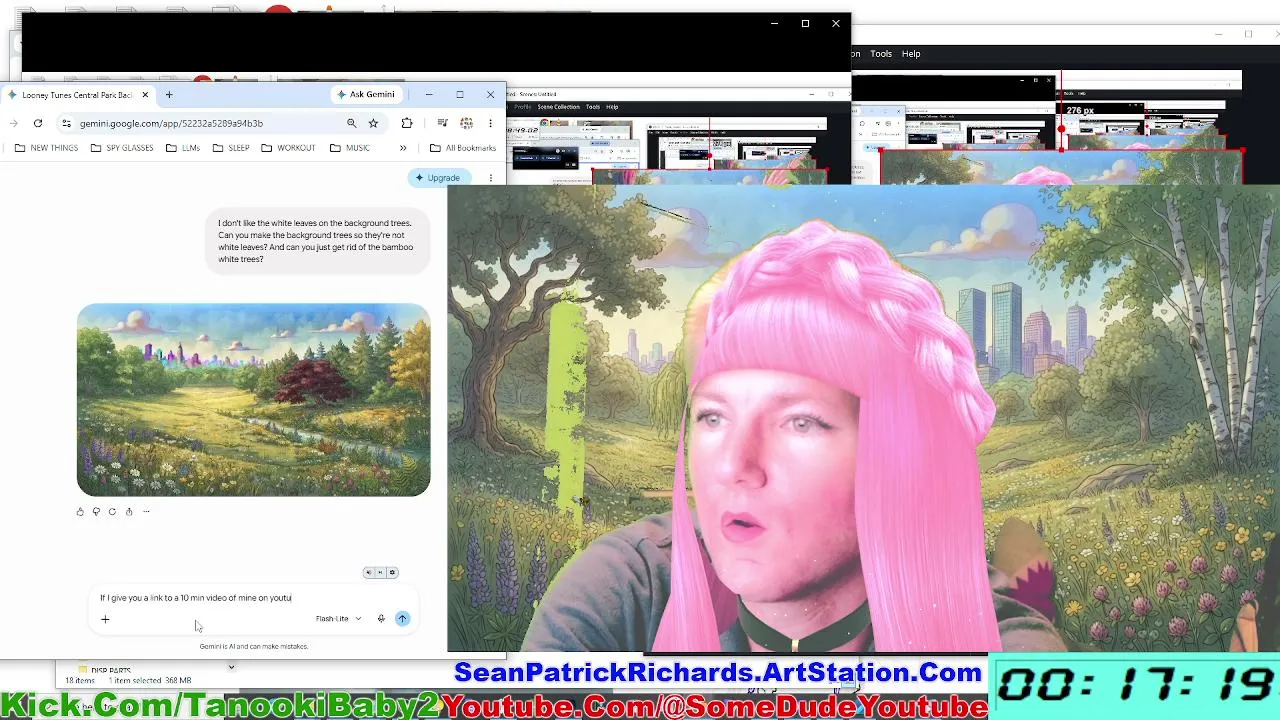The height and width of the screenshot is (720, 1280).
Task: Expand the chevron in File Explorer behind browser
Action: [x=231, y=667]
